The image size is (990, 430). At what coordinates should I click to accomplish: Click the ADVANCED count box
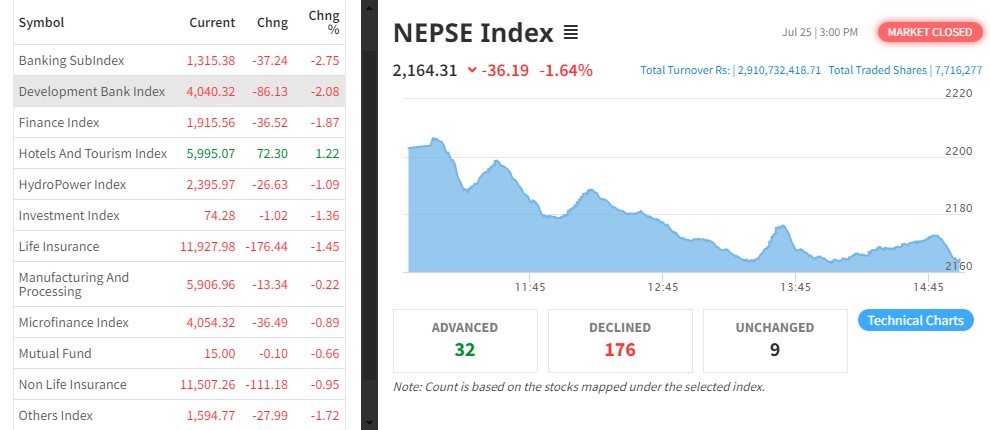[465, 340]
